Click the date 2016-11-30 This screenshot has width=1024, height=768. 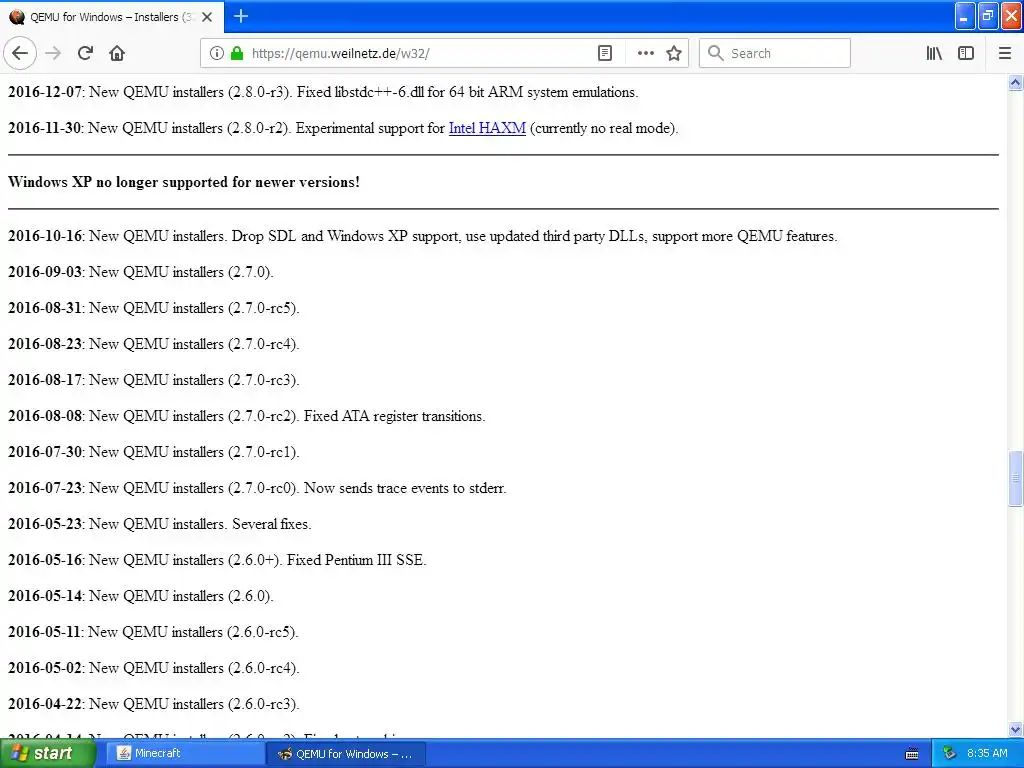click(44, 128)
